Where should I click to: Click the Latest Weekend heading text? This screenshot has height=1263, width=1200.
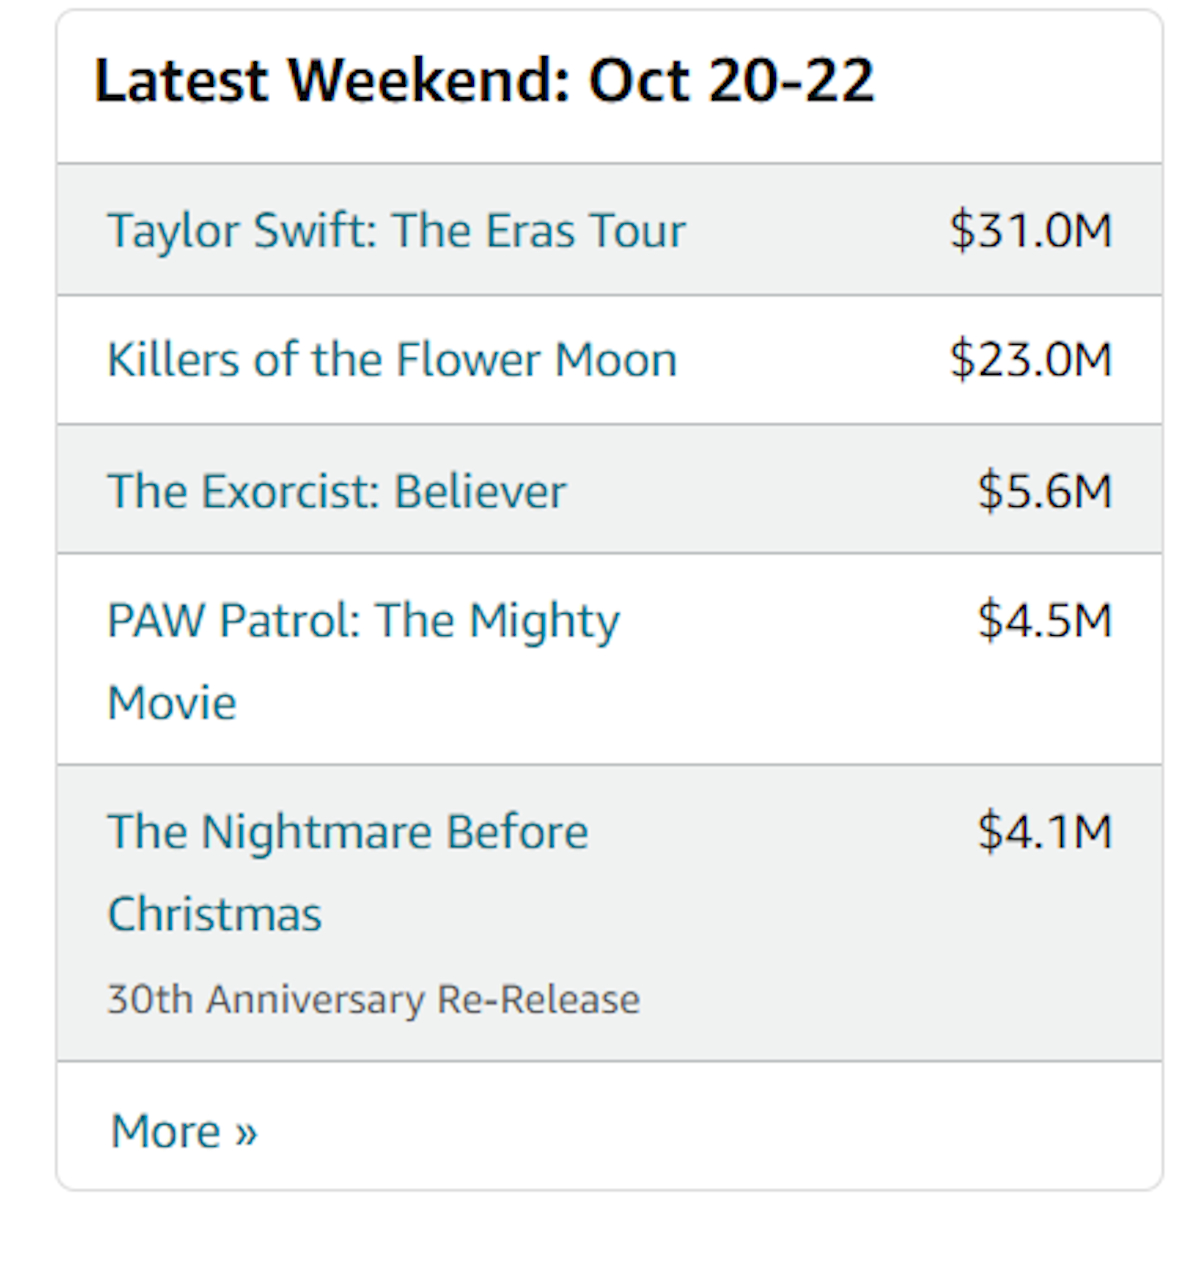[330, 81]
